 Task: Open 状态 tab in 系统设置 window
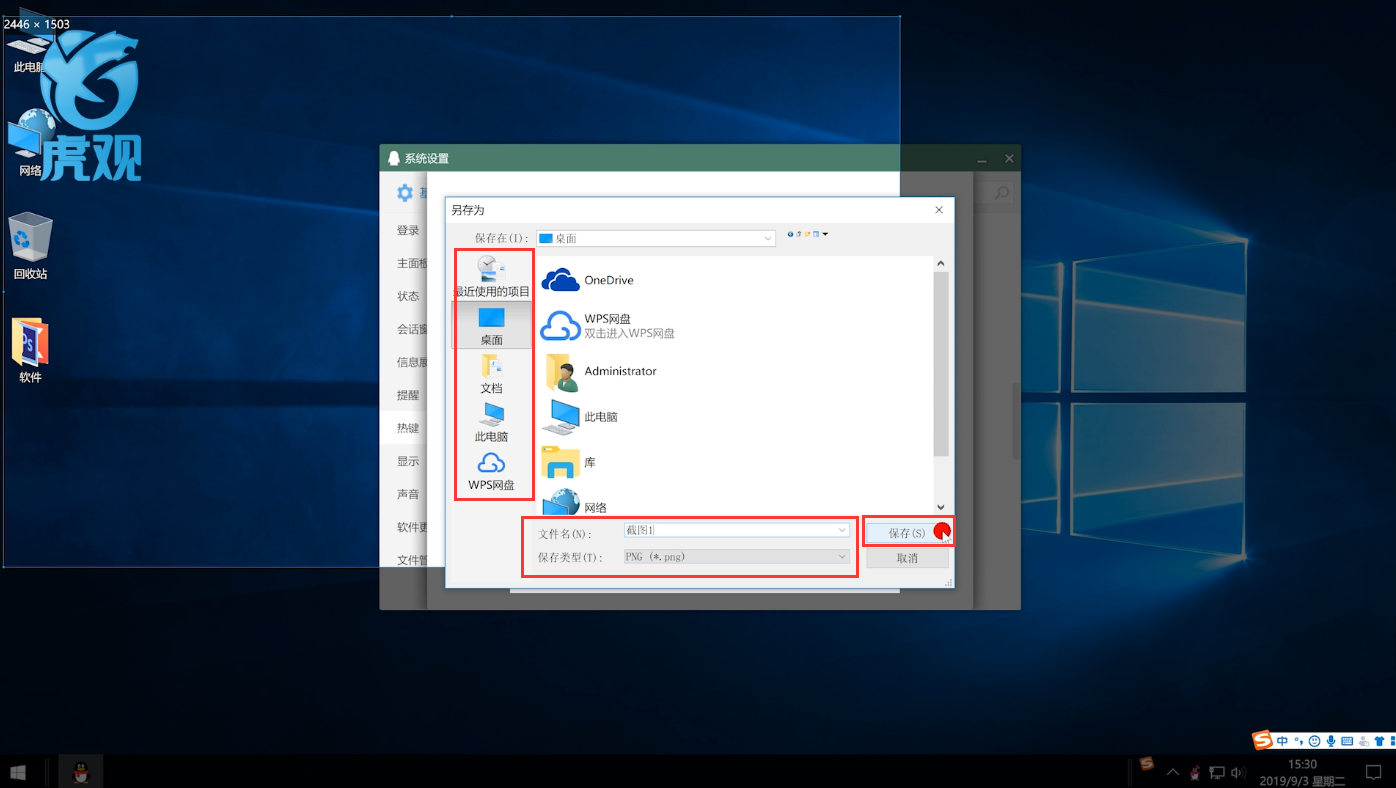[x=408, y=296]
